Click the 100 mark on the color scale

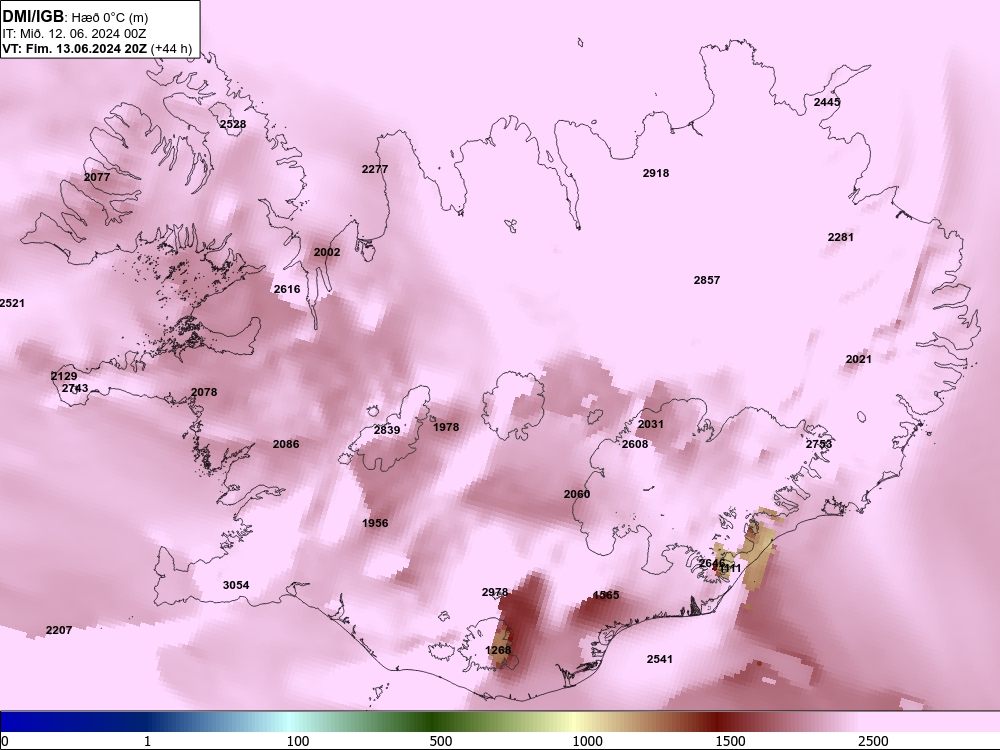298,741
